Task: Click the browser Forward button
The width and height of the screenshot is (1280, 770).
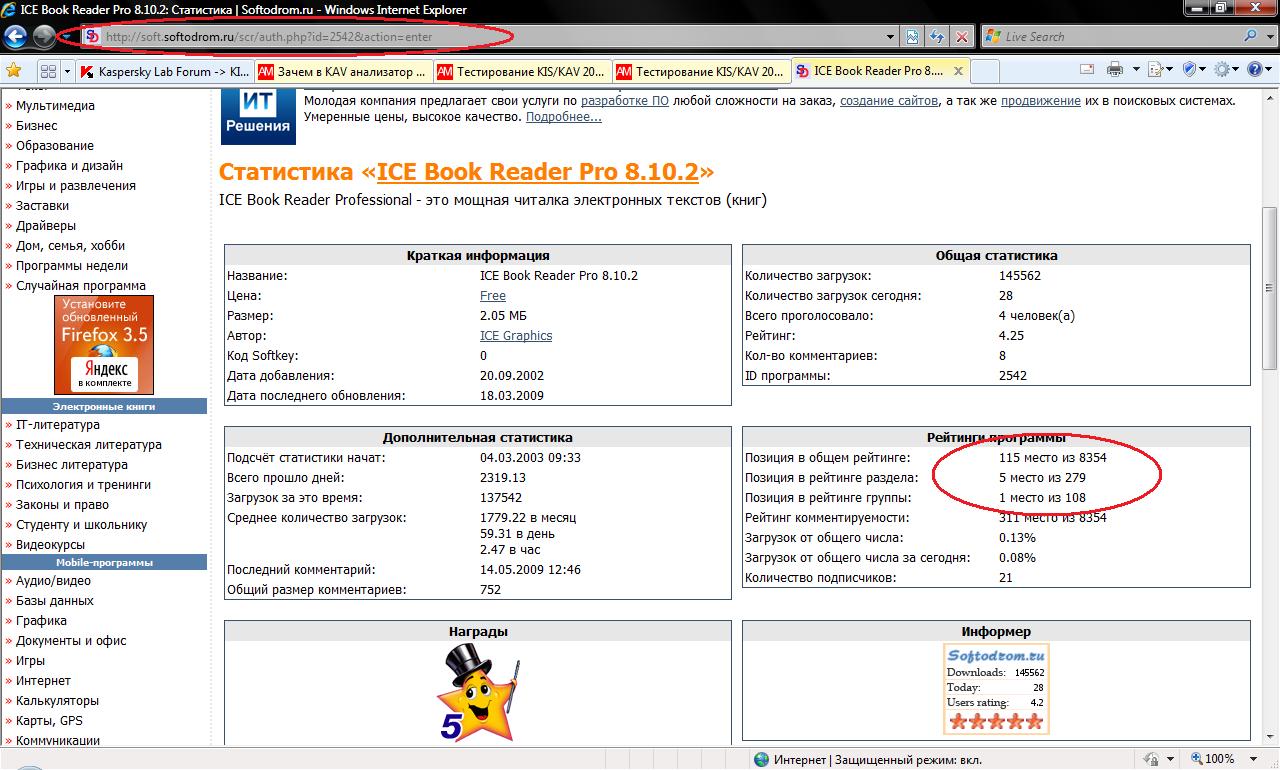Action: [x=44, y=37]
